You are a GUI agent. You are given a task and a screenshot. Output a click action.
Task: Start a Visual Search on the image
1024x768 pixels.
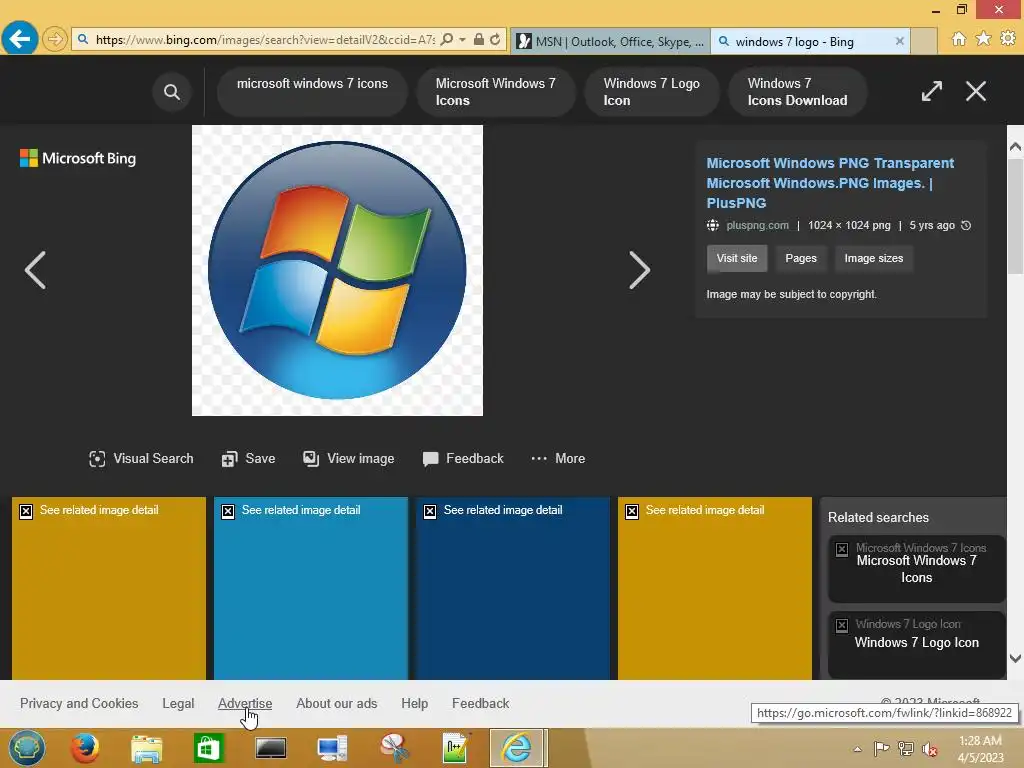(141, 458)
